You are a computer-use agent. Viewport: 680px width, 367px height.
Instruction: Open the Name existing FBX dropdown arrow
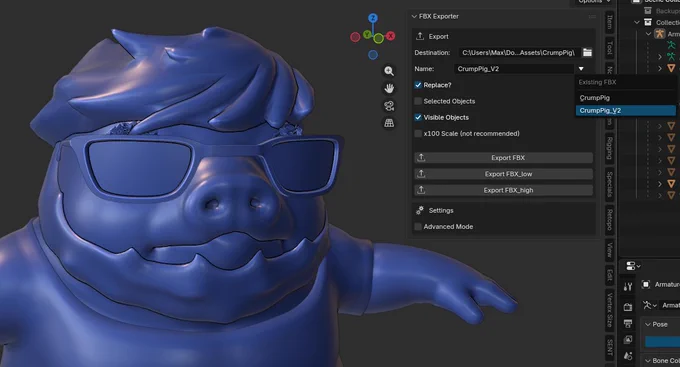(x=581, y=69)
